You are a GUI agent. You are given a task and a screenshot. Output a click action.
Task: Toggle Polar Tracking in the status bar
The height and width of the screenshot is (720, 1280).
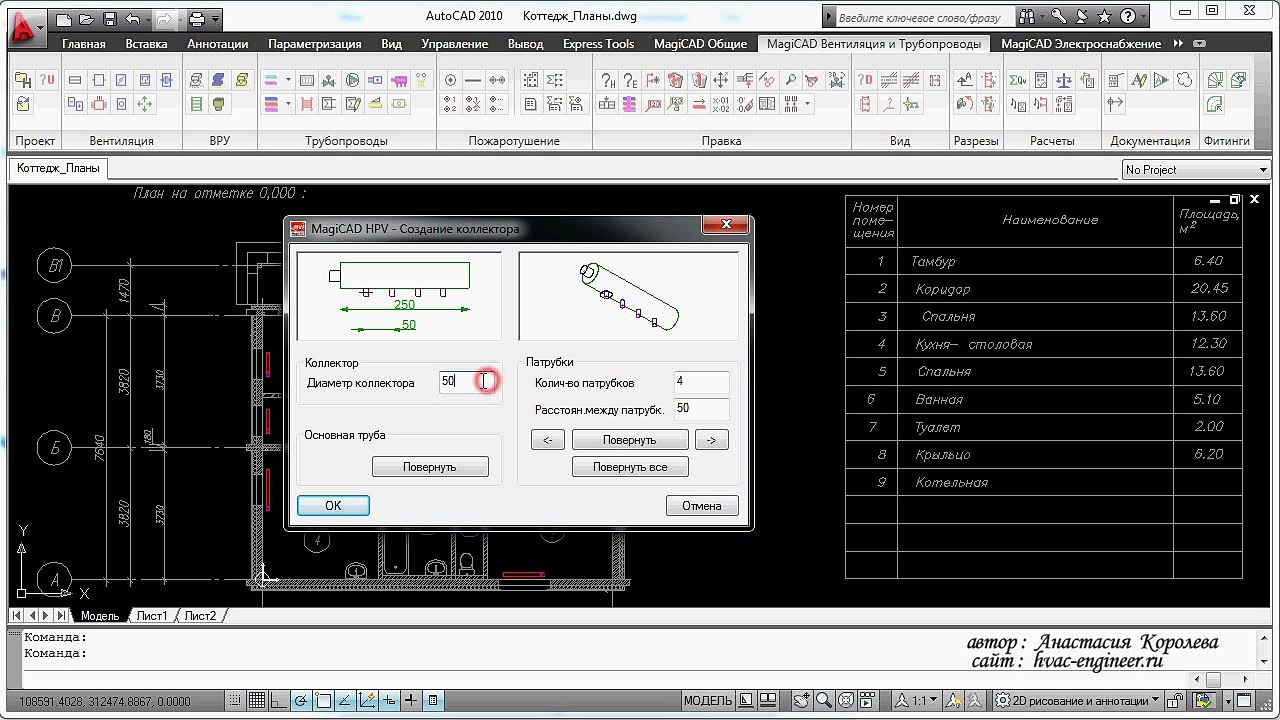(301, 701)
